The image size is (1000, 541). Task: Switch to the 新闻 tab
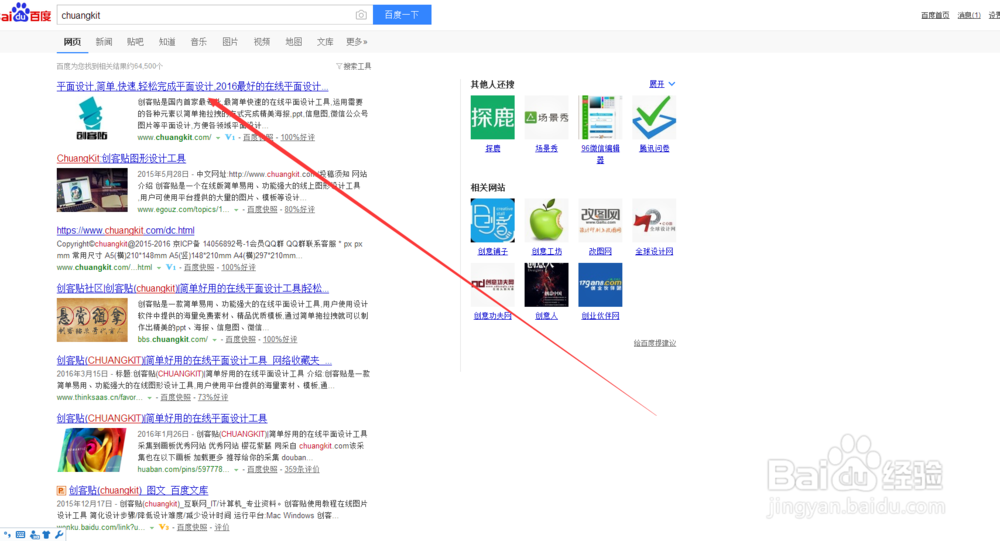[x=104, y=42]
